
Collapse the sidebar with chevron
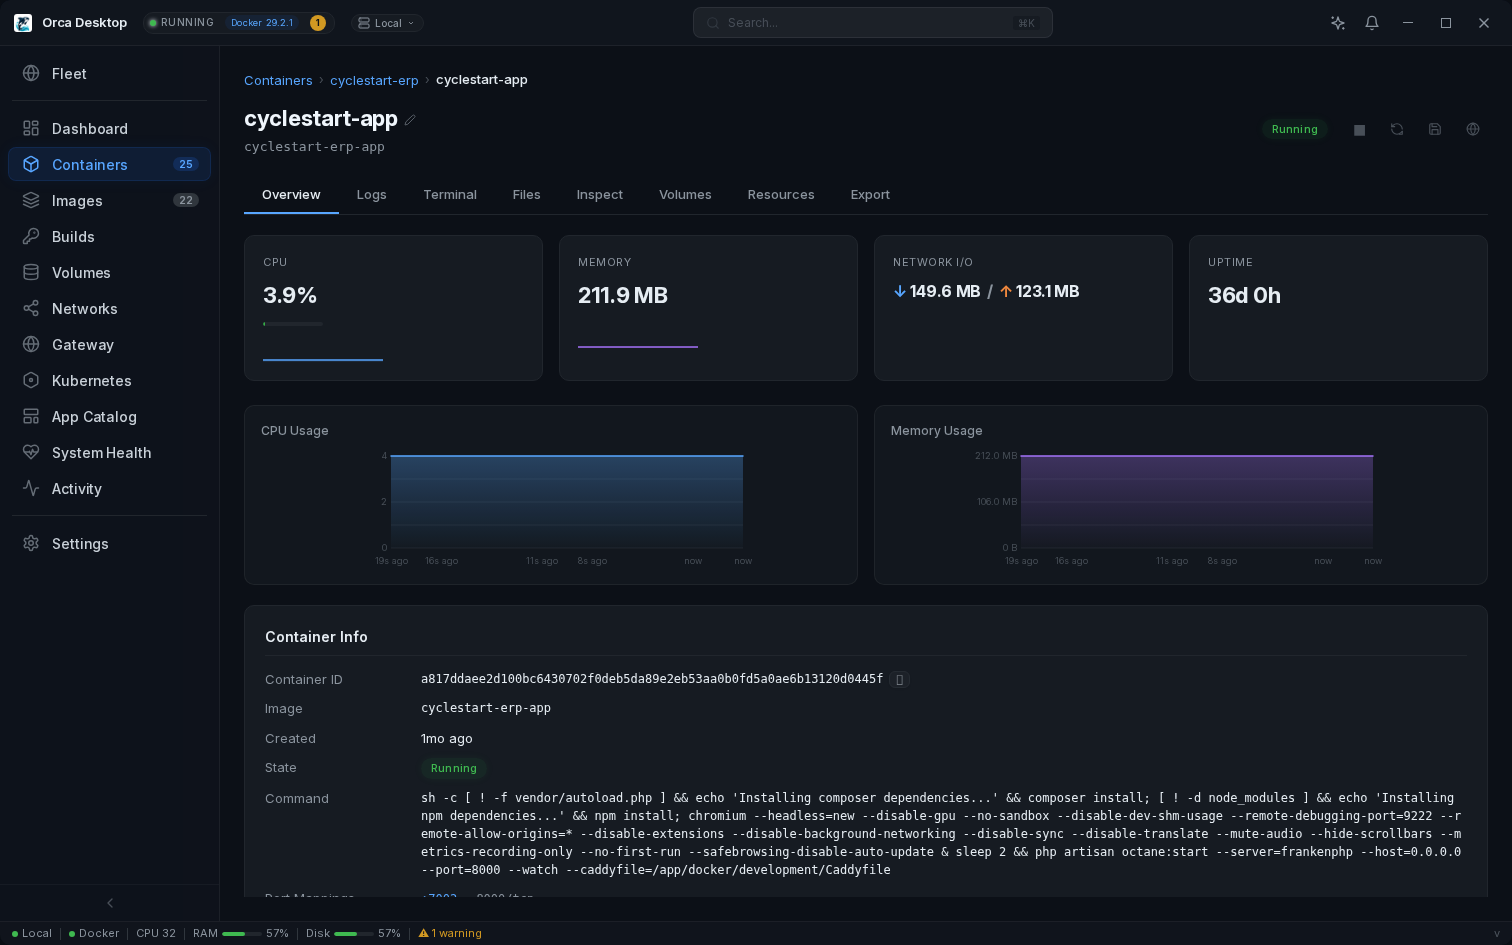point(110,903)
